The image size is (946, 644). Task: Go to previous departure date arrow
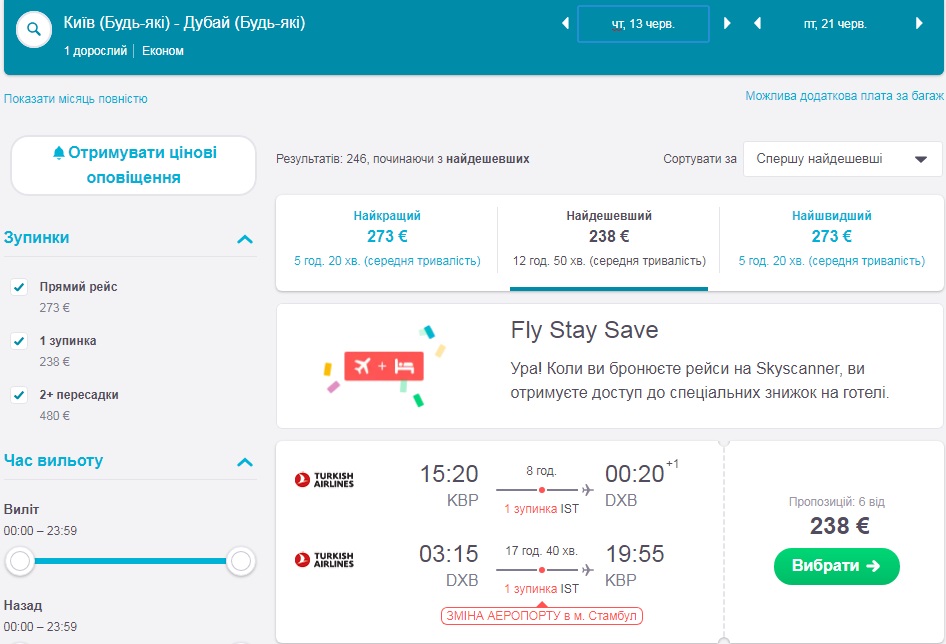tap(565, 23)
